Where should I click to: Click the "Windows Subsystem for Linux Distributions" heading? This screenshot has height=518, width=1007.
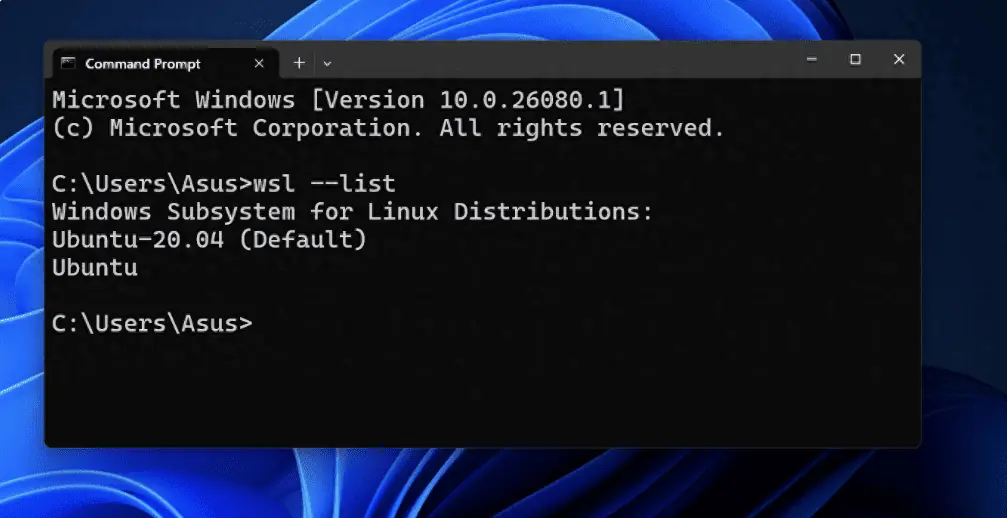(x=351, y=212)
